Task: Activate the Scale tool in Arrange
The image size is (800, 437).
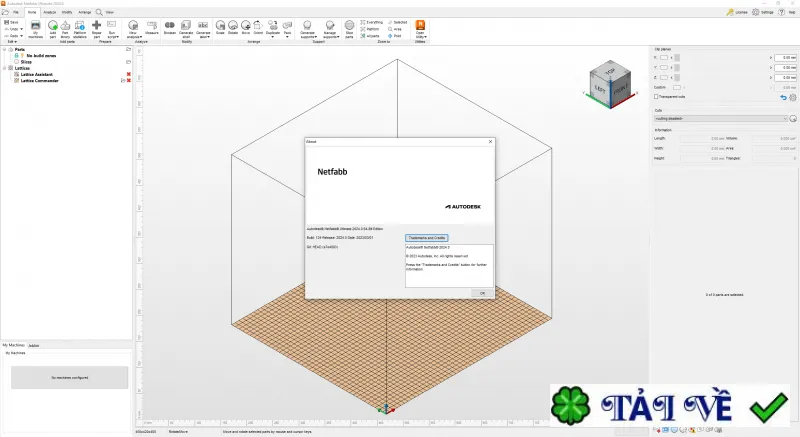Action: [x=220, y=28]
